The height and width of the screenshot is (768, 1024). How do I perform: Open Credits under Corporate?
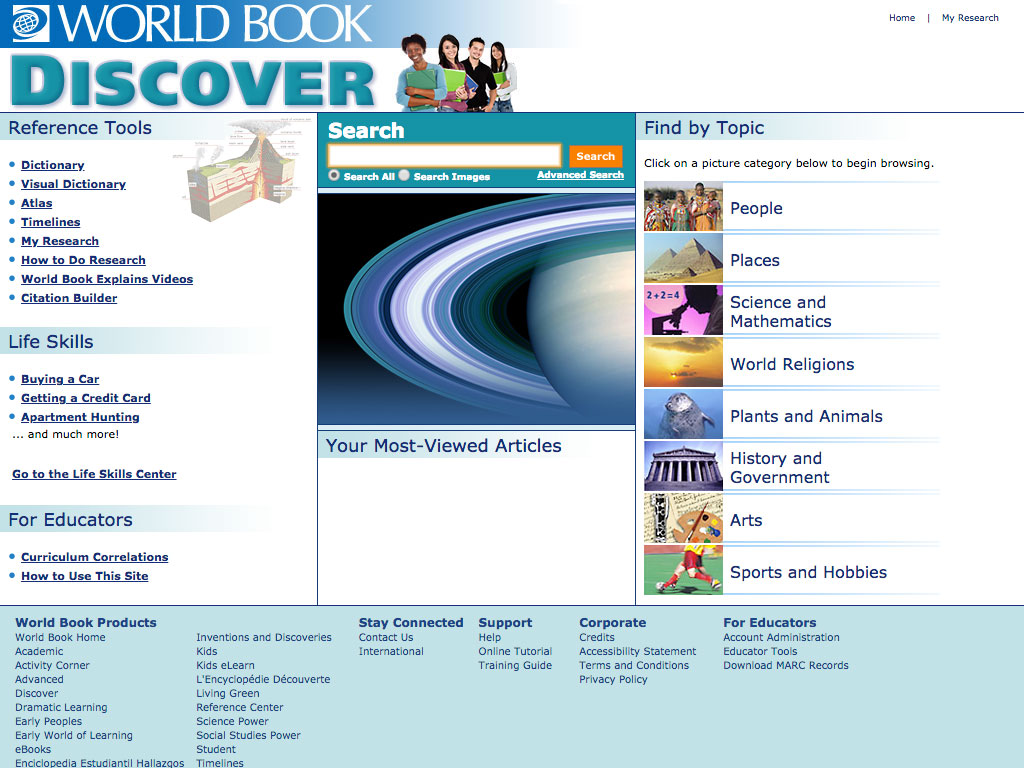[597, 637]
